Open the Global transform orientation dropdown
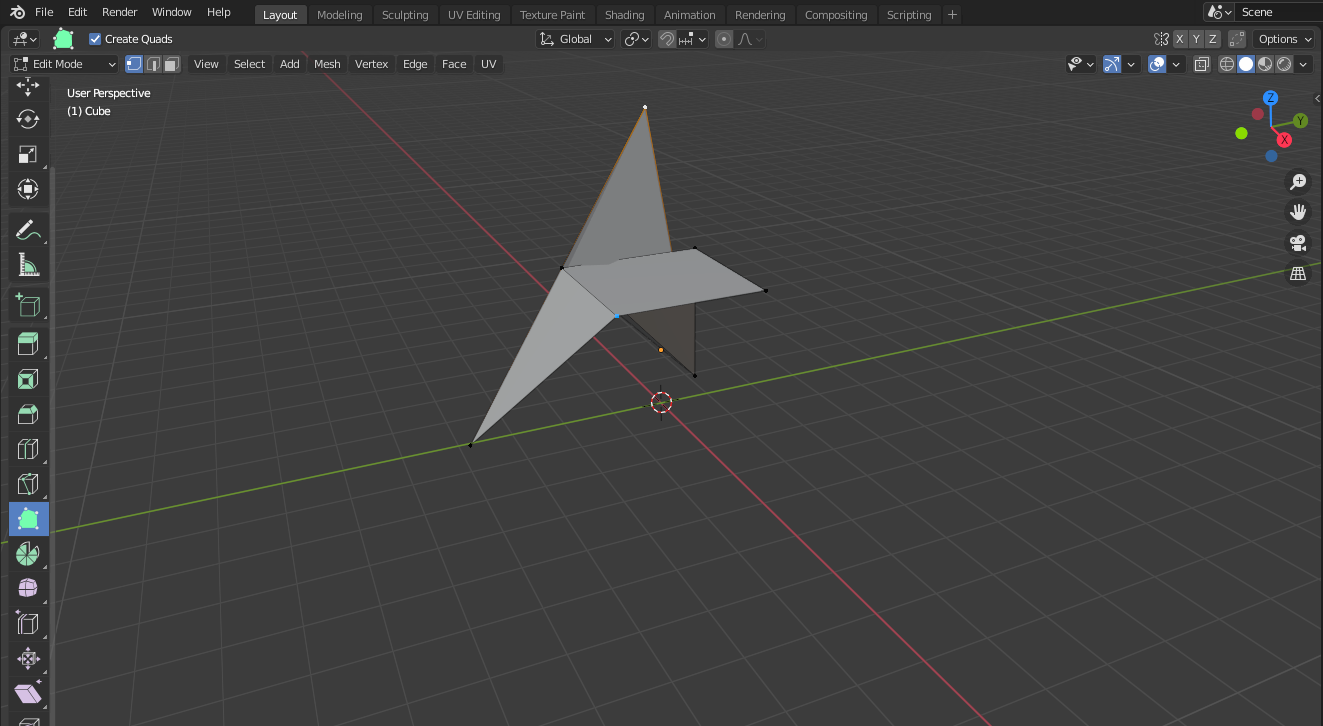The width and height of the screenshot is (1323, 726). (575, 38)
